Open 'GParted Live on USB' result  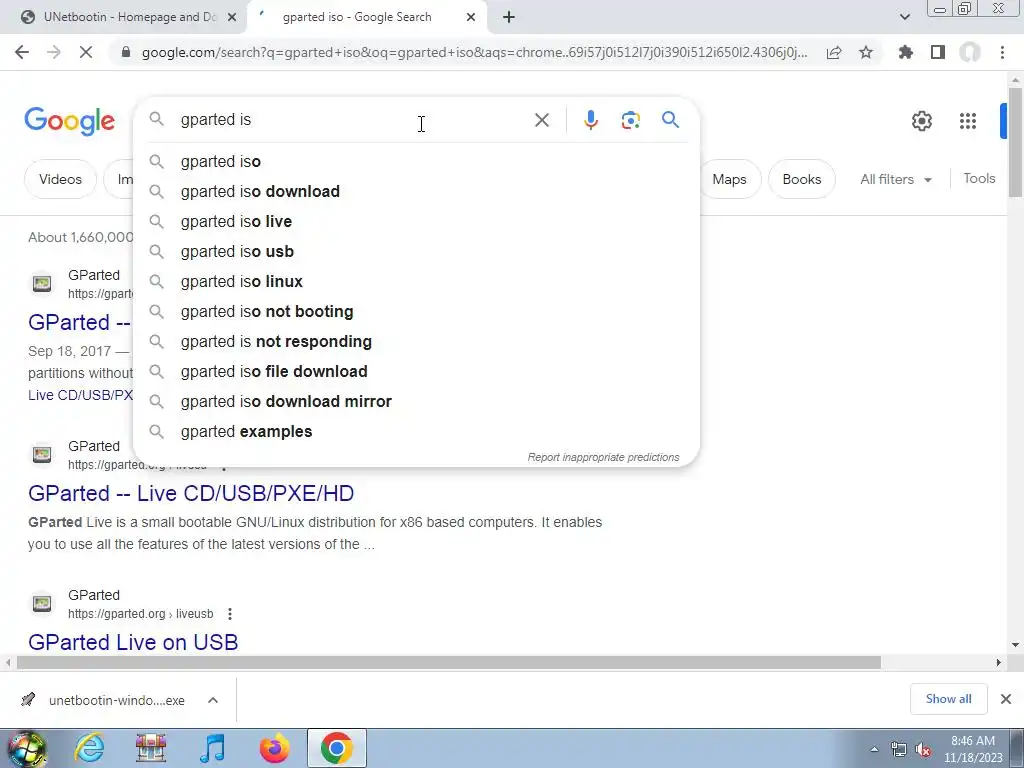pos(133,642)
